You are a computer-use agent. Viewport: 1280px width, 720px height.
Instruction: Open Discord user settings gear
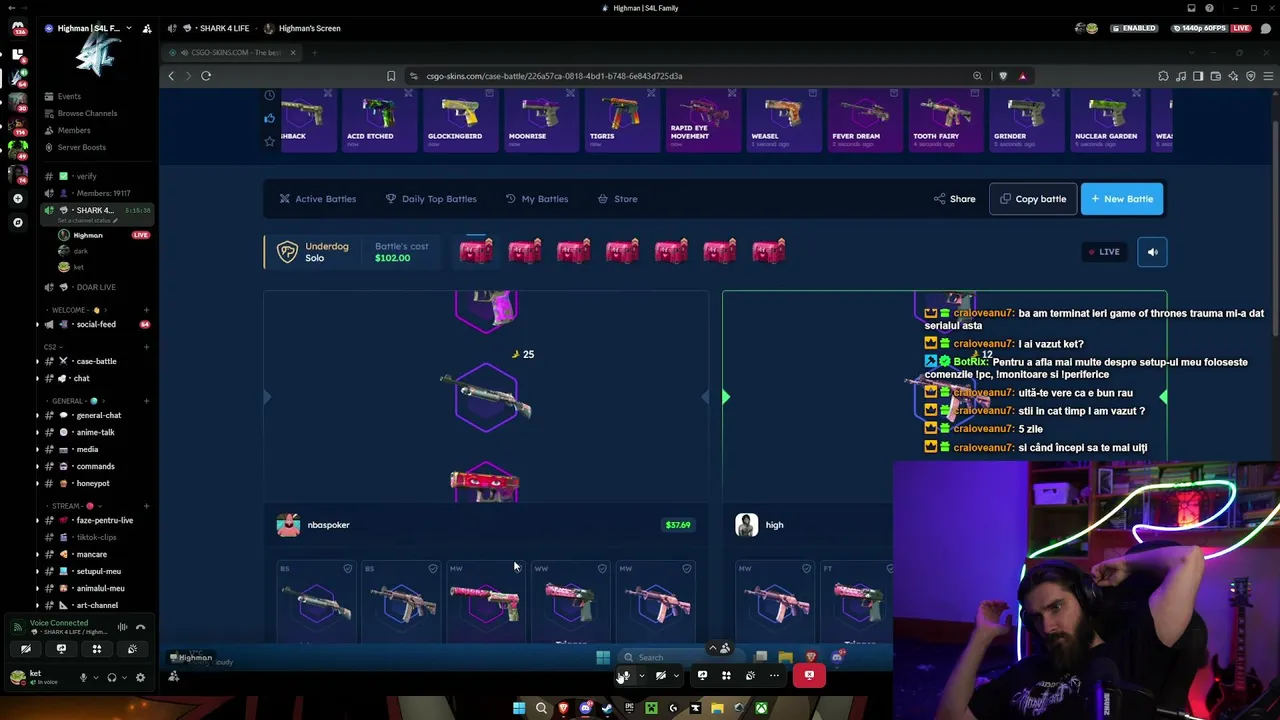140,677
